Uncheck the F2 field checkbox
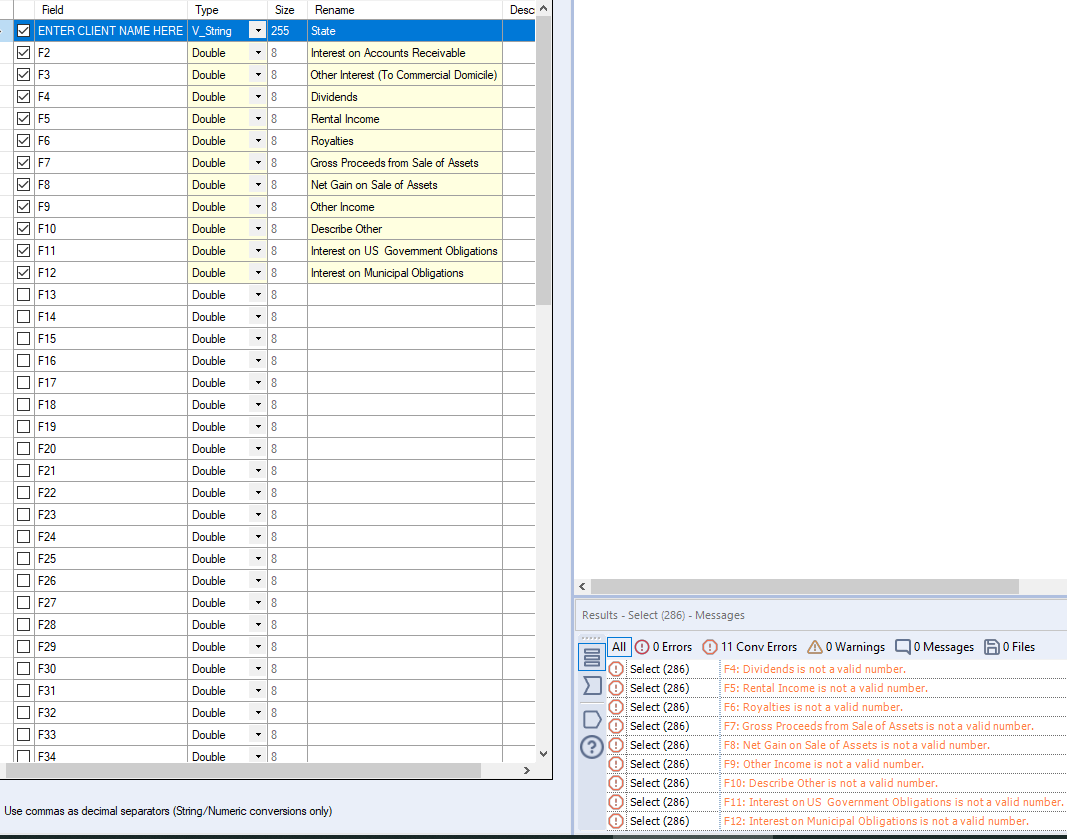Viewport: 1067px width, 839px height. (23, 52)
